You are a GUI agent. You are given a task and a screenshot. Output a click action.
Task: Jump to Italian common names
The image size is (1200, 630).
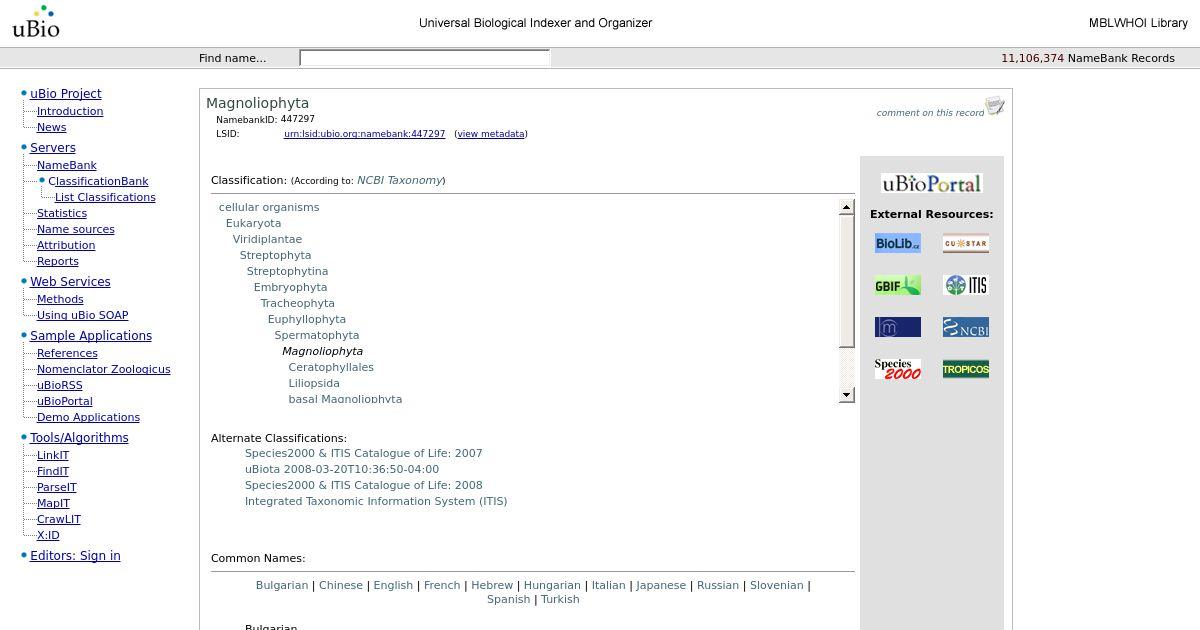608,585
